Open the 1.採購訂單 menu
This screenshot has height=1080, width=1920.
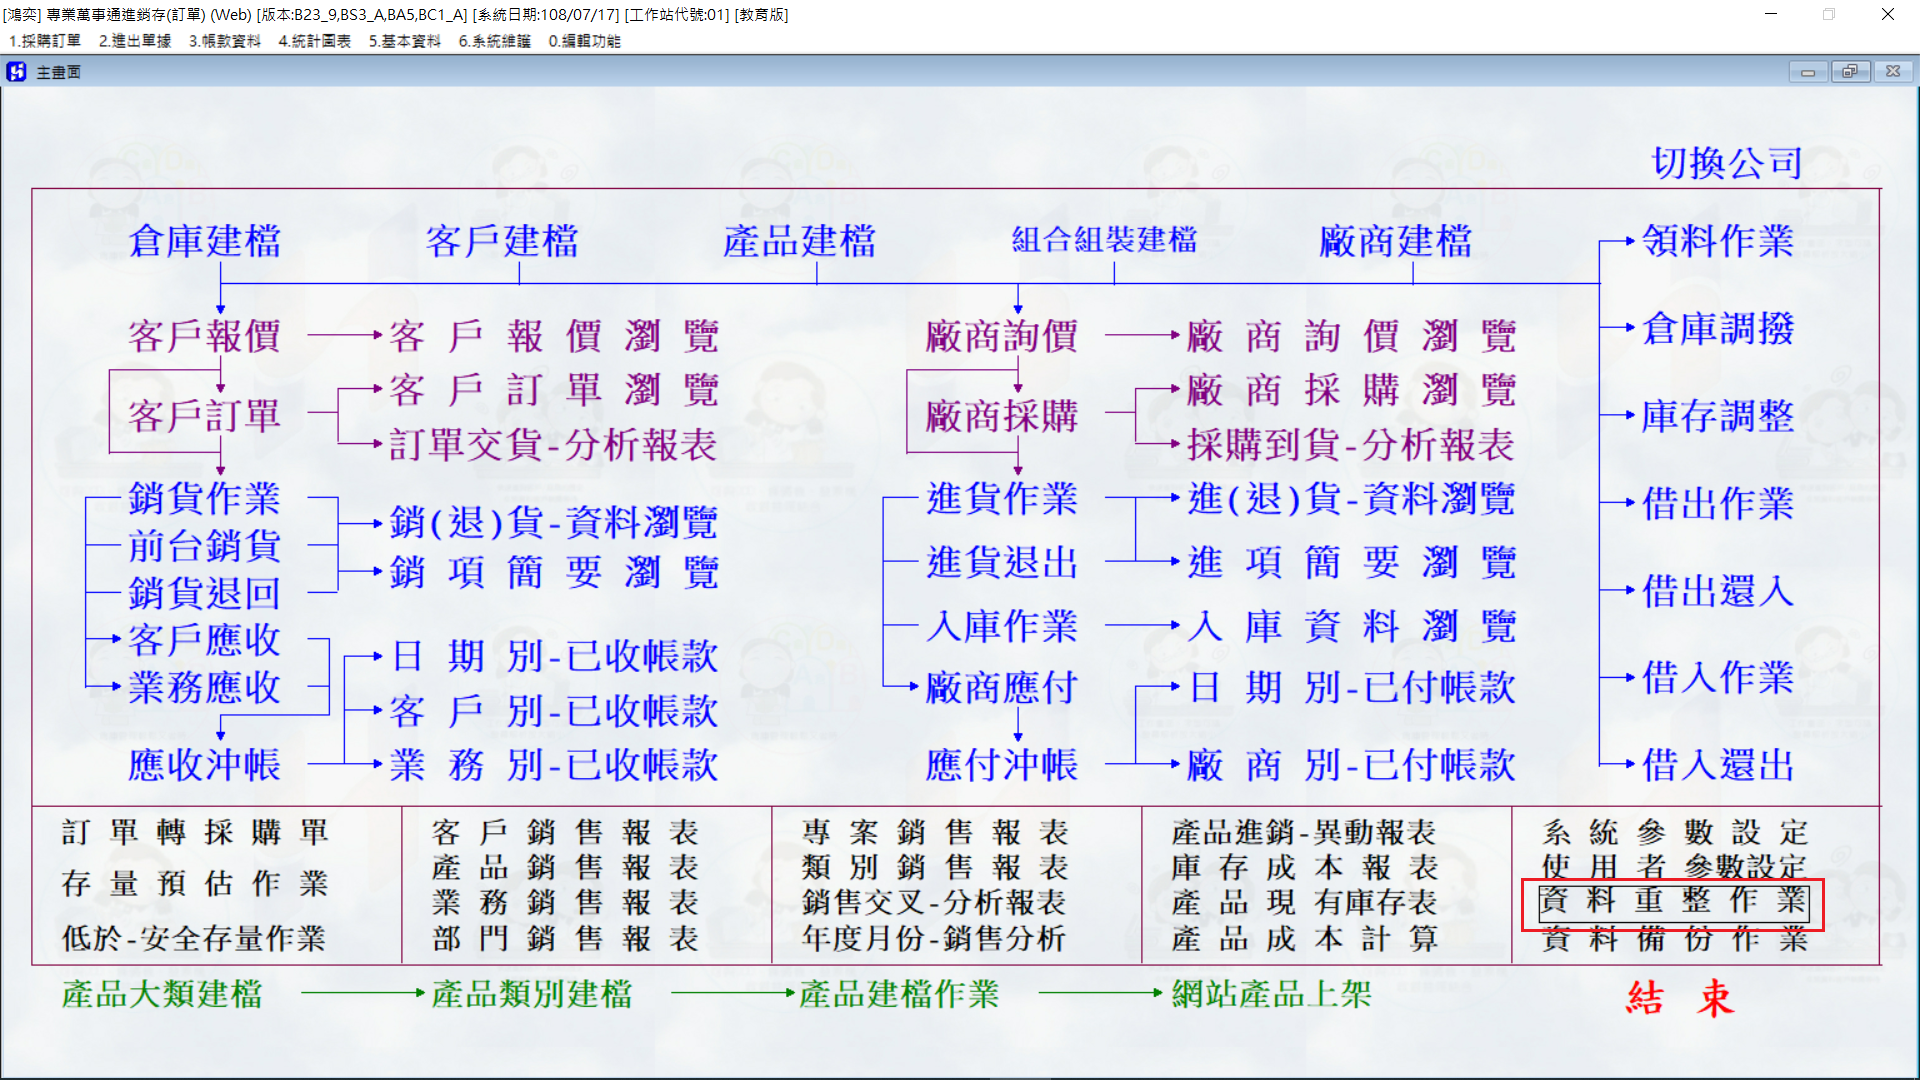[45, 41]
